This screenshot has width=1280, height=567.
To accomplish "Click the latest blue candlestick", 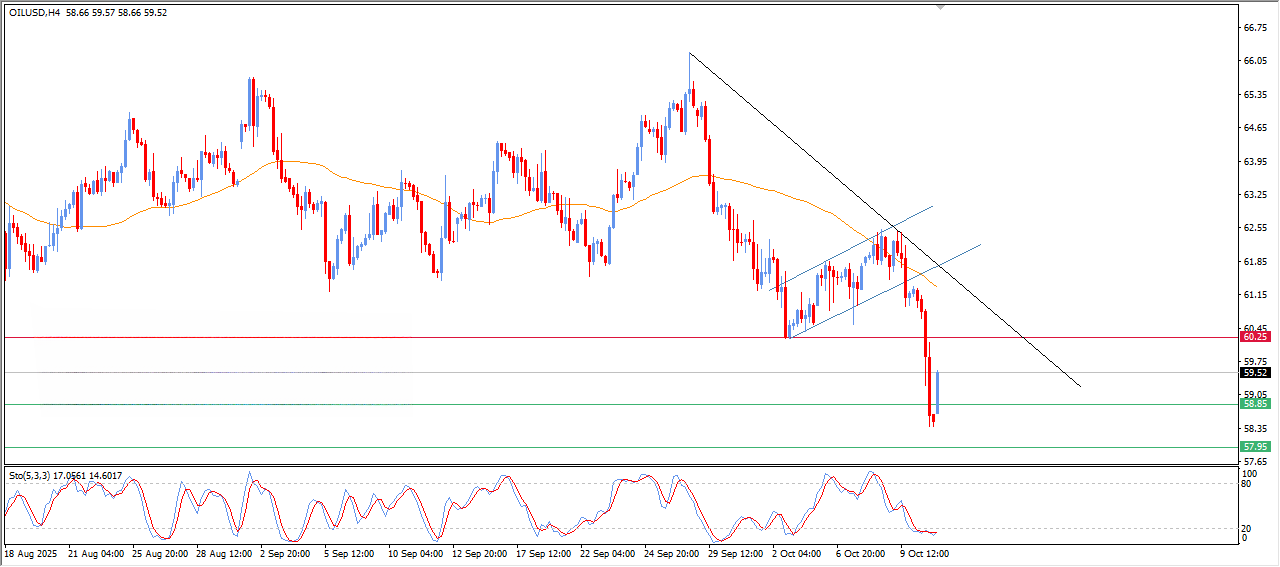I will tap(937, 390).
